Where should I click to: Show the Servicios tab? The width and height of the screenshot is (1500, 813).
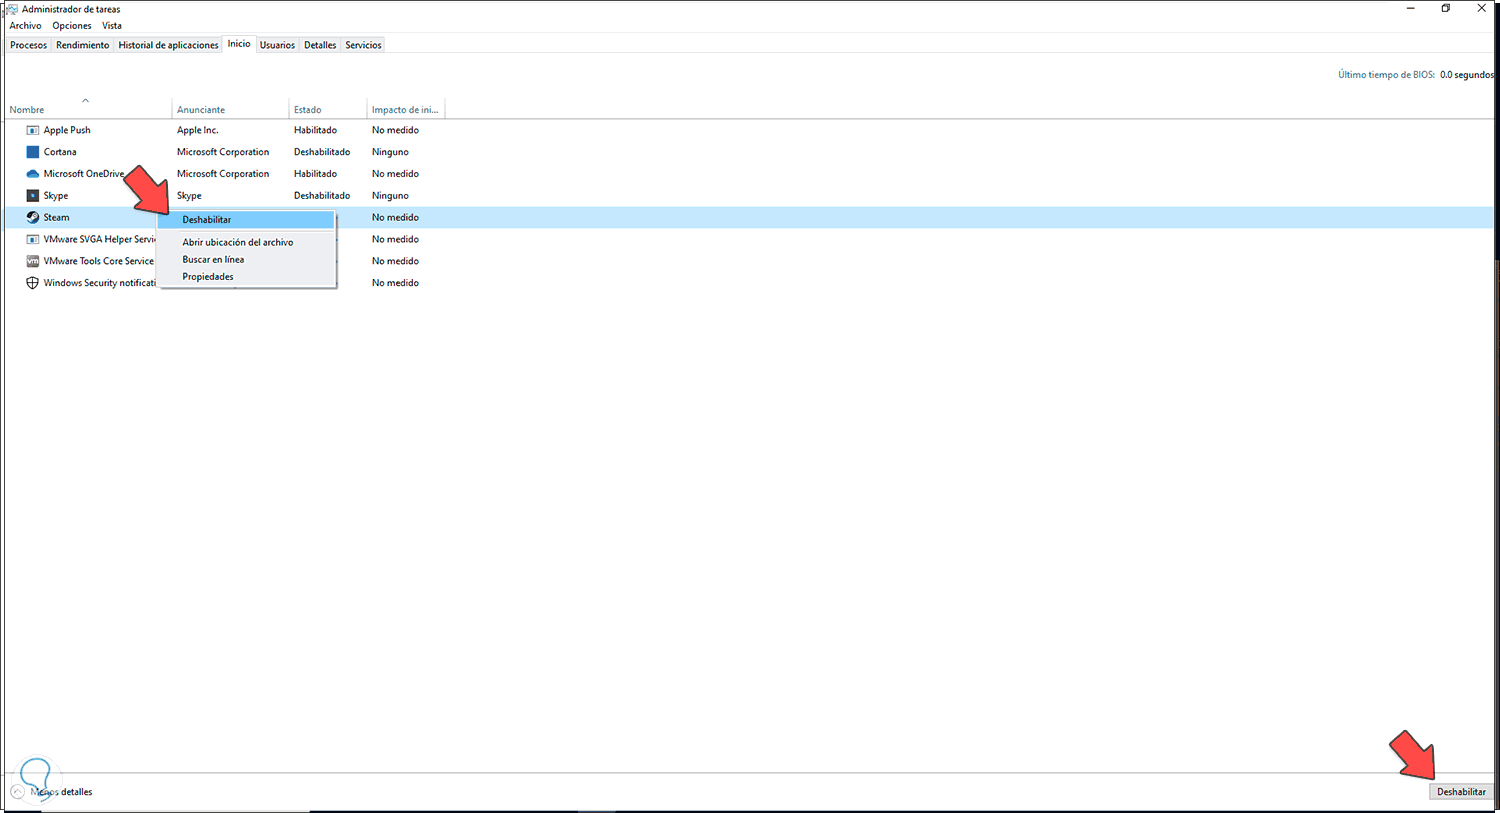tap(364, 45)
